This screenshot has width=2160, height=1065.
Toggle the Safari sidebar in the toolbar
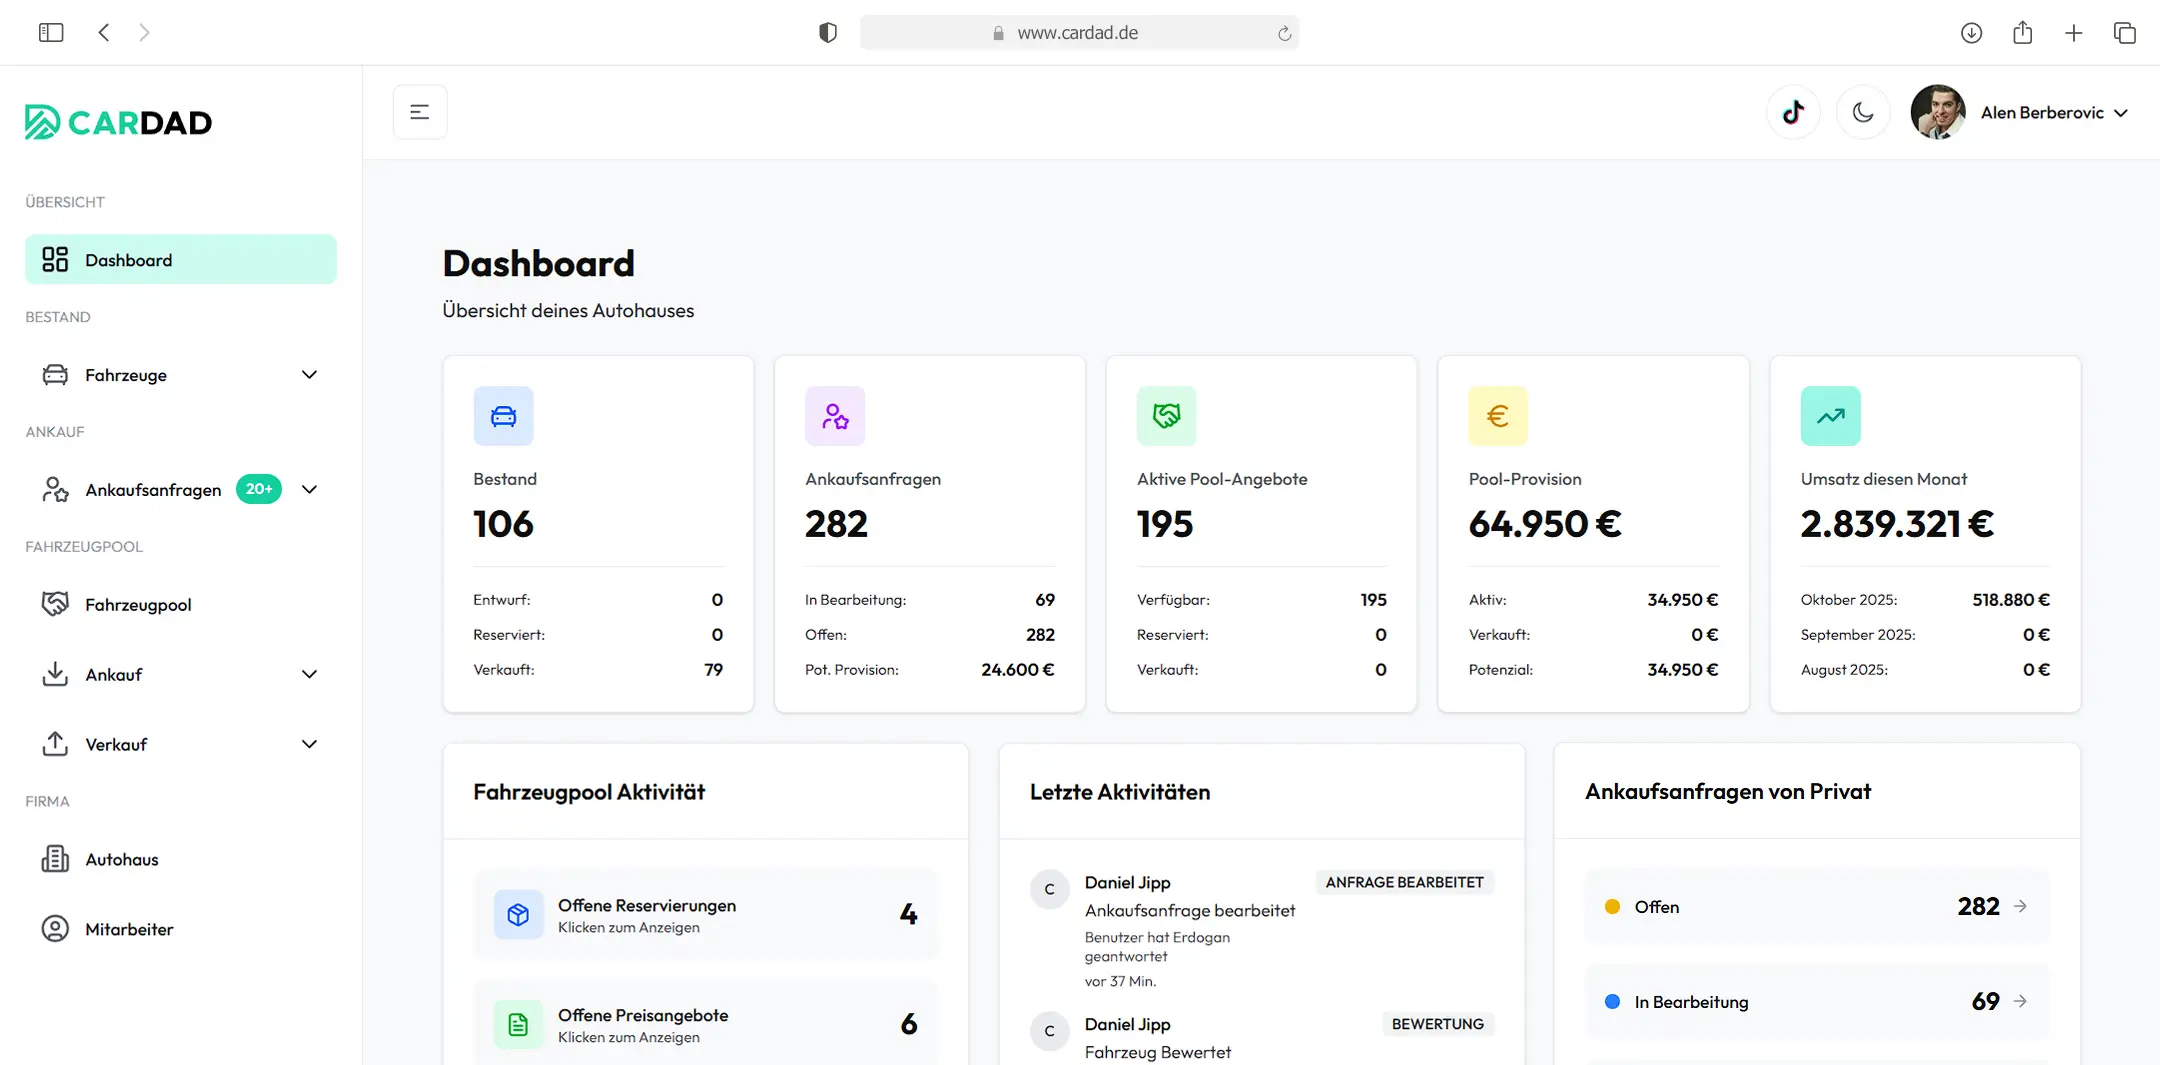coord(51,32)
